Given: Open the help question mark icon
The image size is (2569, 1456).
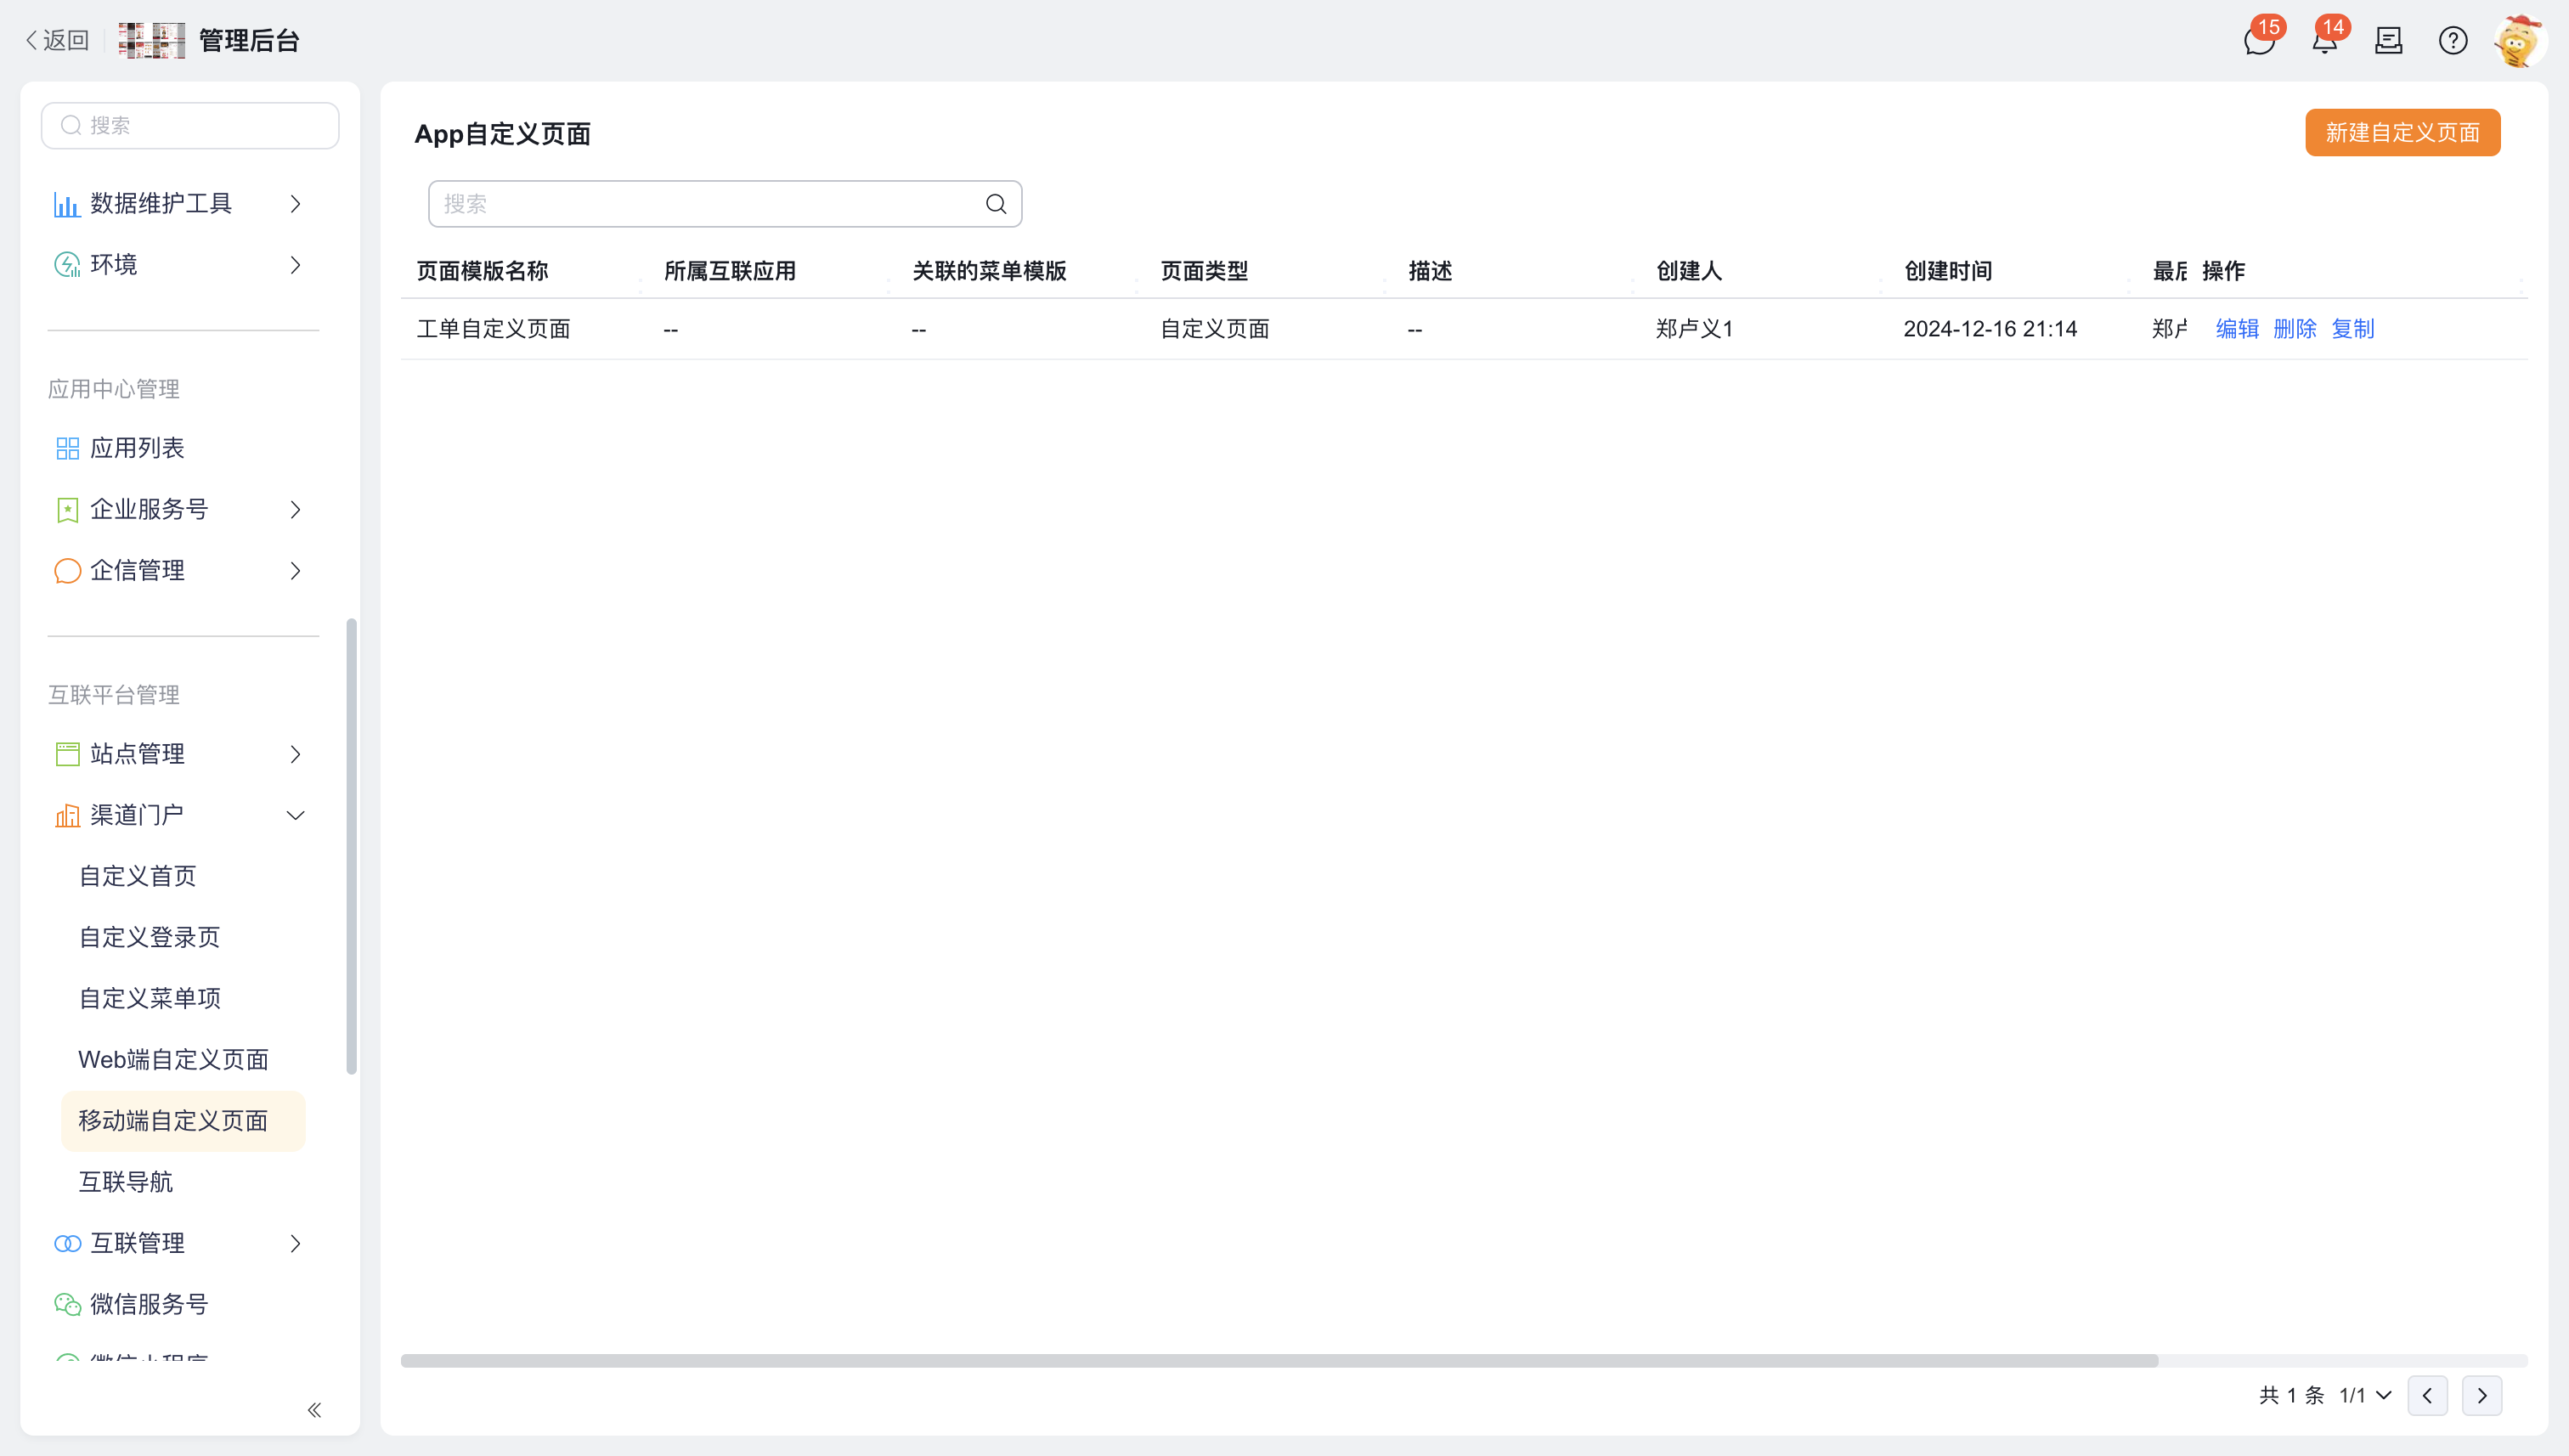Looking at the screenshot, I should pyautogui.click(x=2452, y=41).
